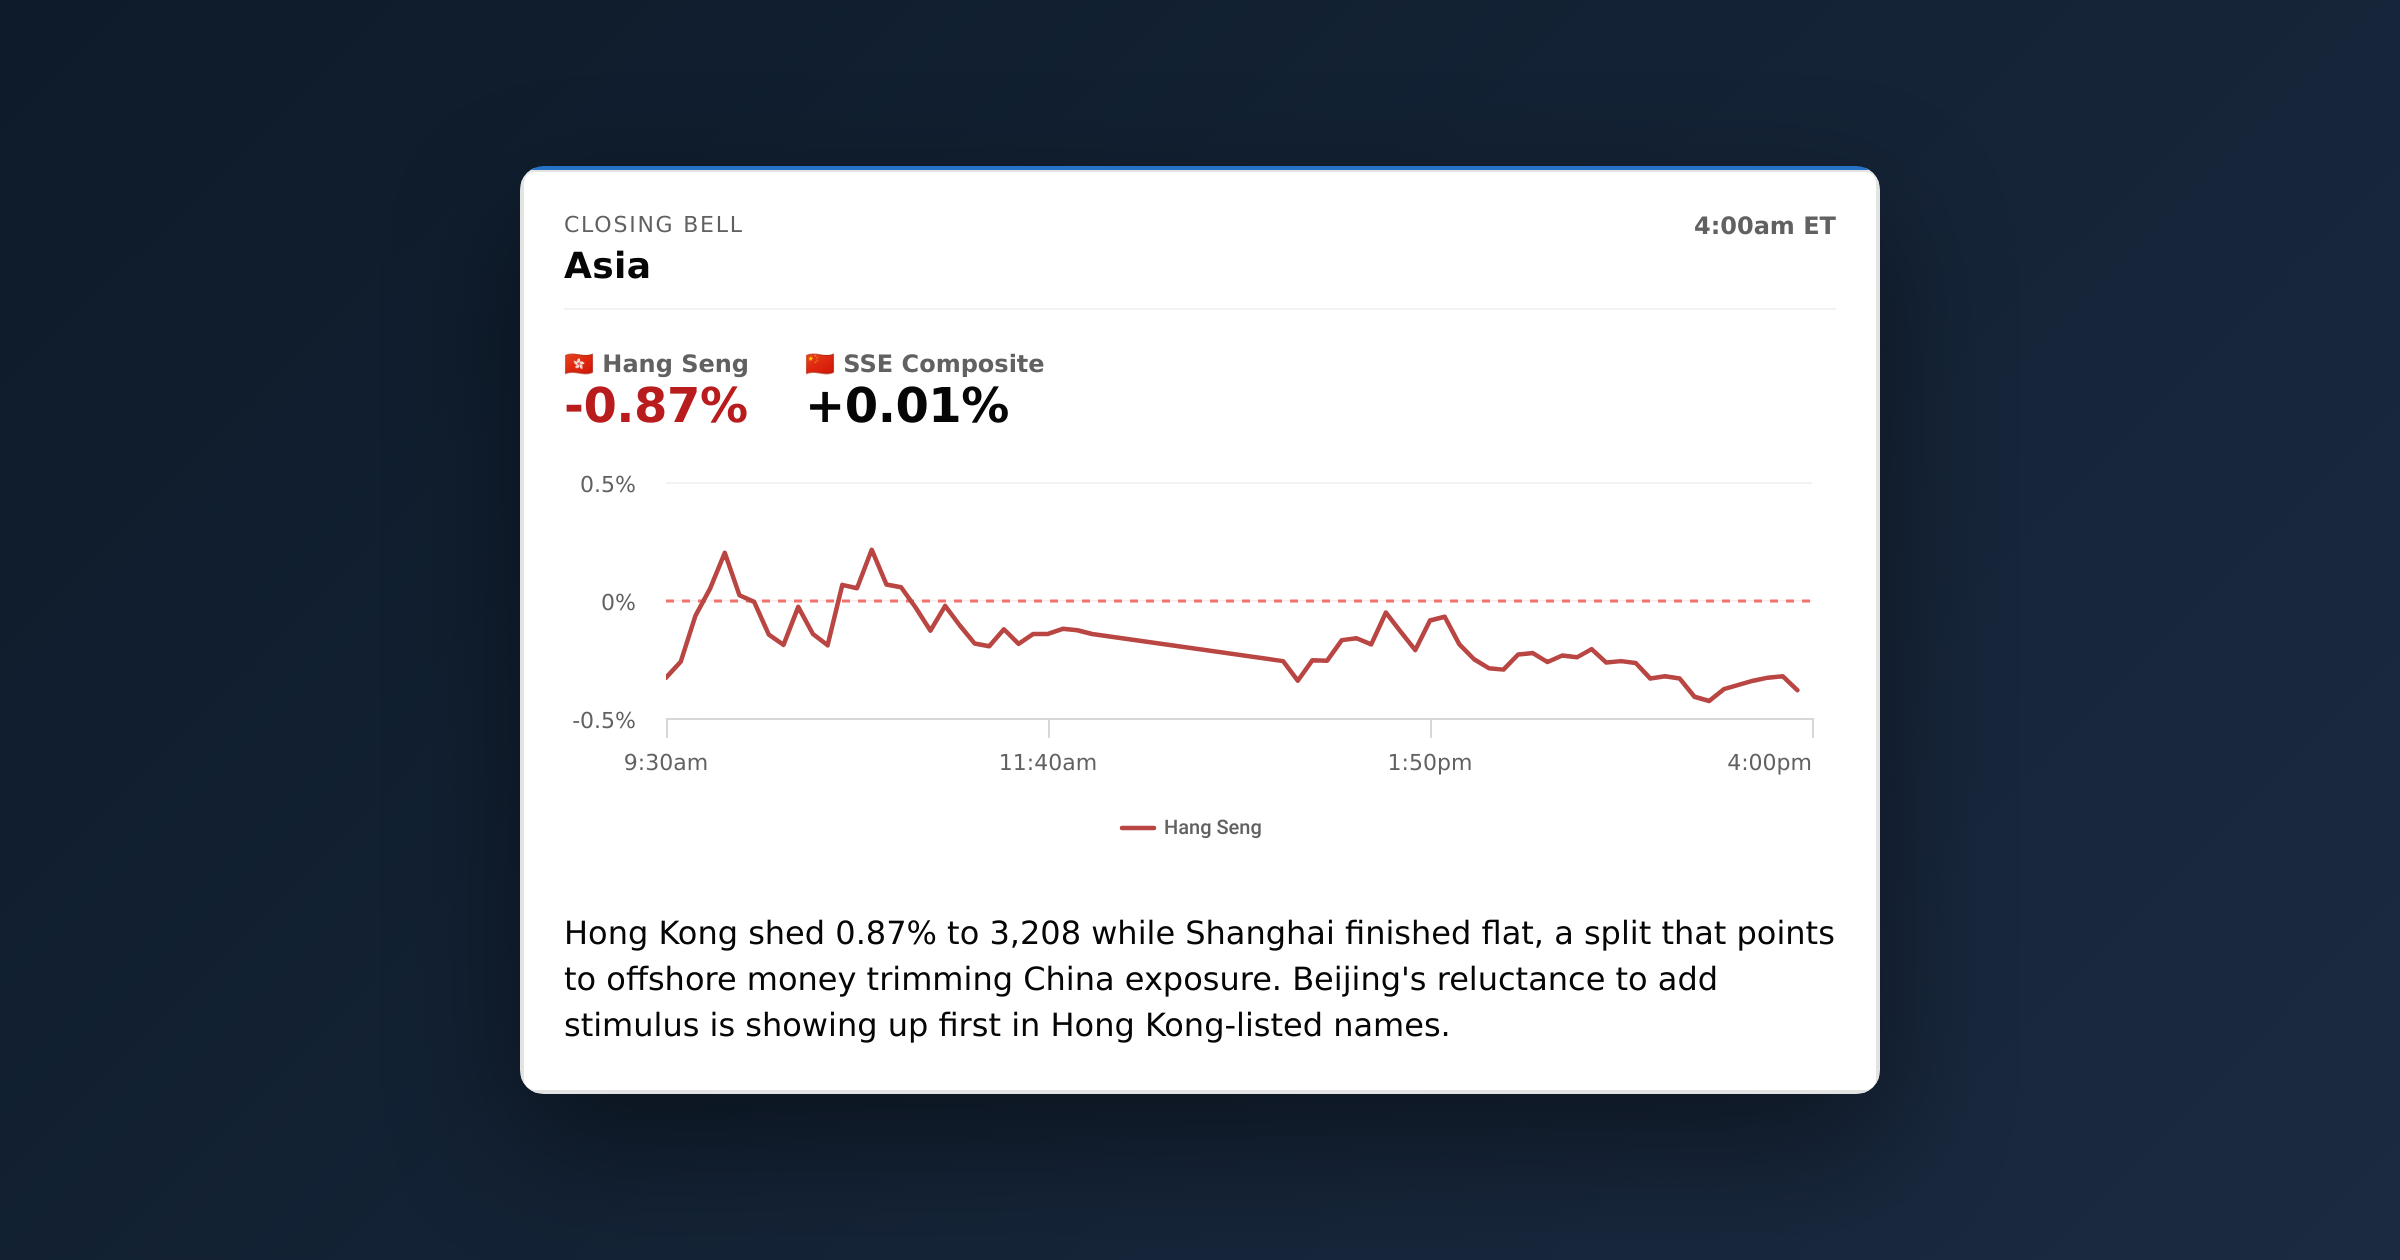The image size is (2400, 1260).
Task: Click the 9:30am axis tick label
Action: pyautogui.click(x=666, y=763)
